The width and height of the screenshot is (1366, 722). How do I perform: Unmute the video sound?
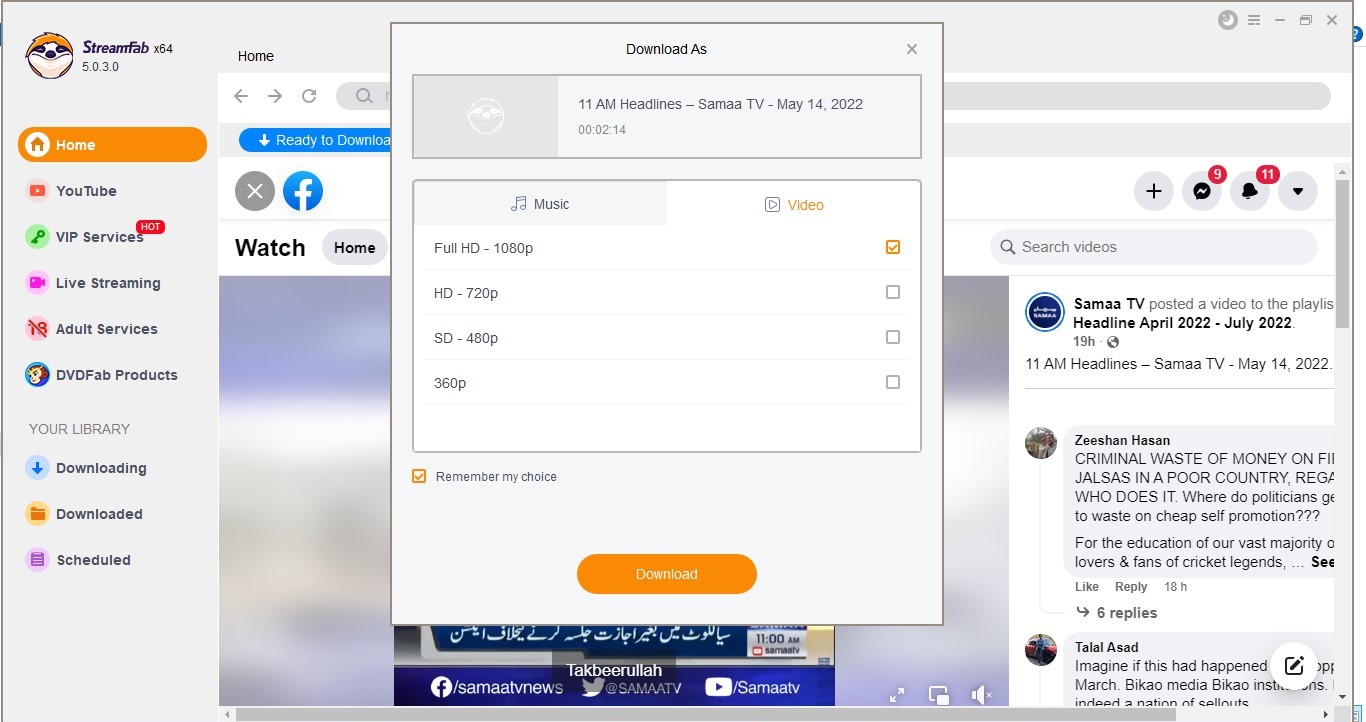tap(981, 695)
